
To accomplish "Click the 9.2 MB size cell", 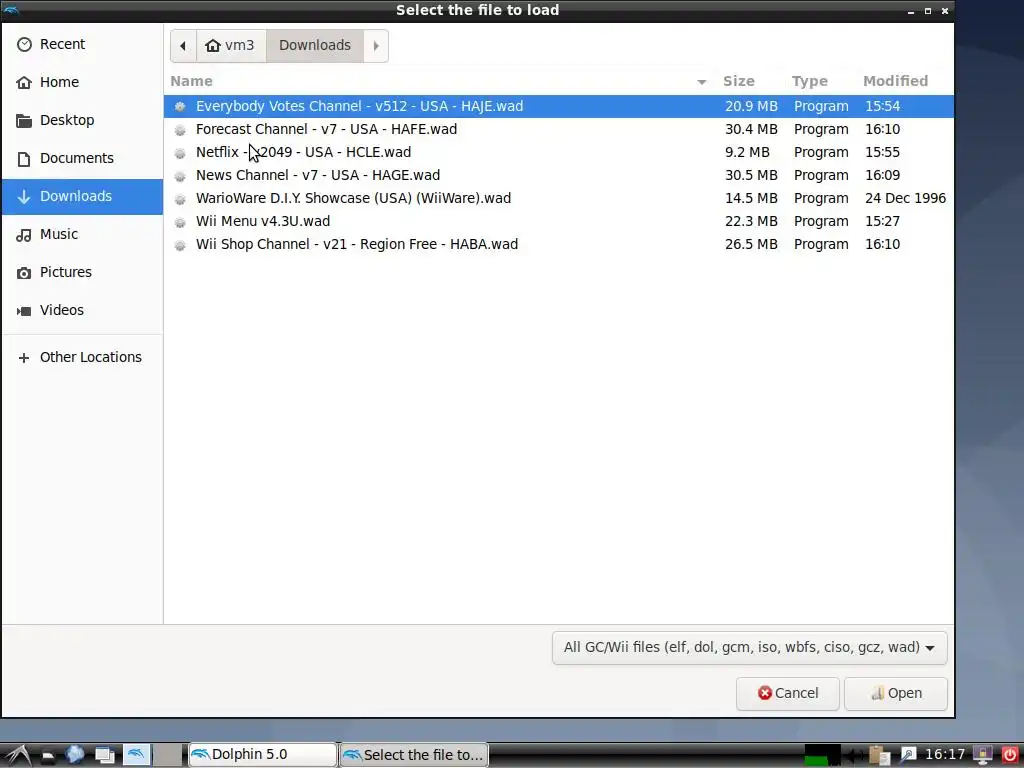I will coord(747,152).
